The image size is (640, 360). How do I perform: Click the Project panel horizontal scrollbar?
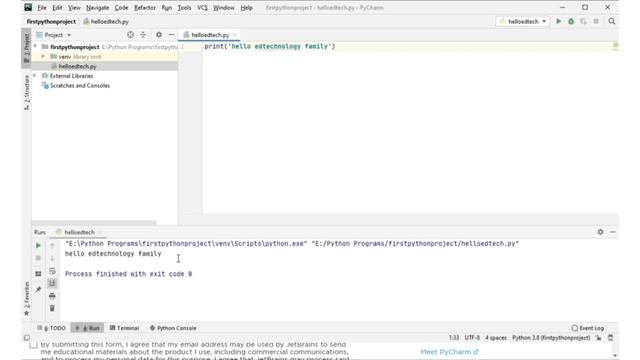[94, 223]
